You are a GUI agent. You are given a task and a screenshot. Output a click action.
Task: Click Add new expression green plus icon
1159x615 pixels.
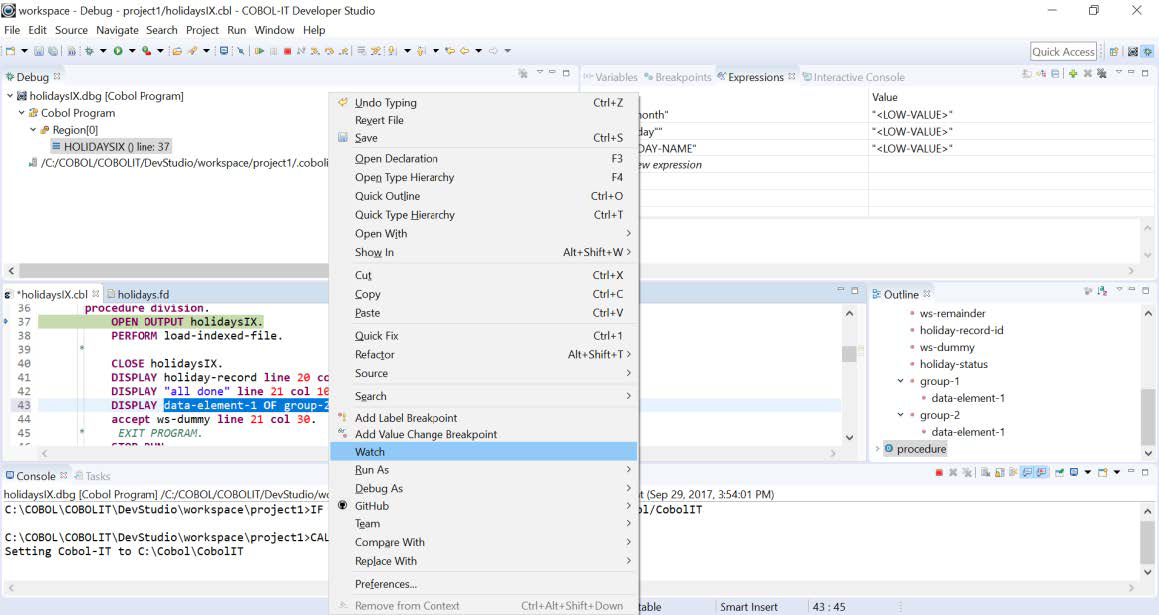(x=1072, y=75)
